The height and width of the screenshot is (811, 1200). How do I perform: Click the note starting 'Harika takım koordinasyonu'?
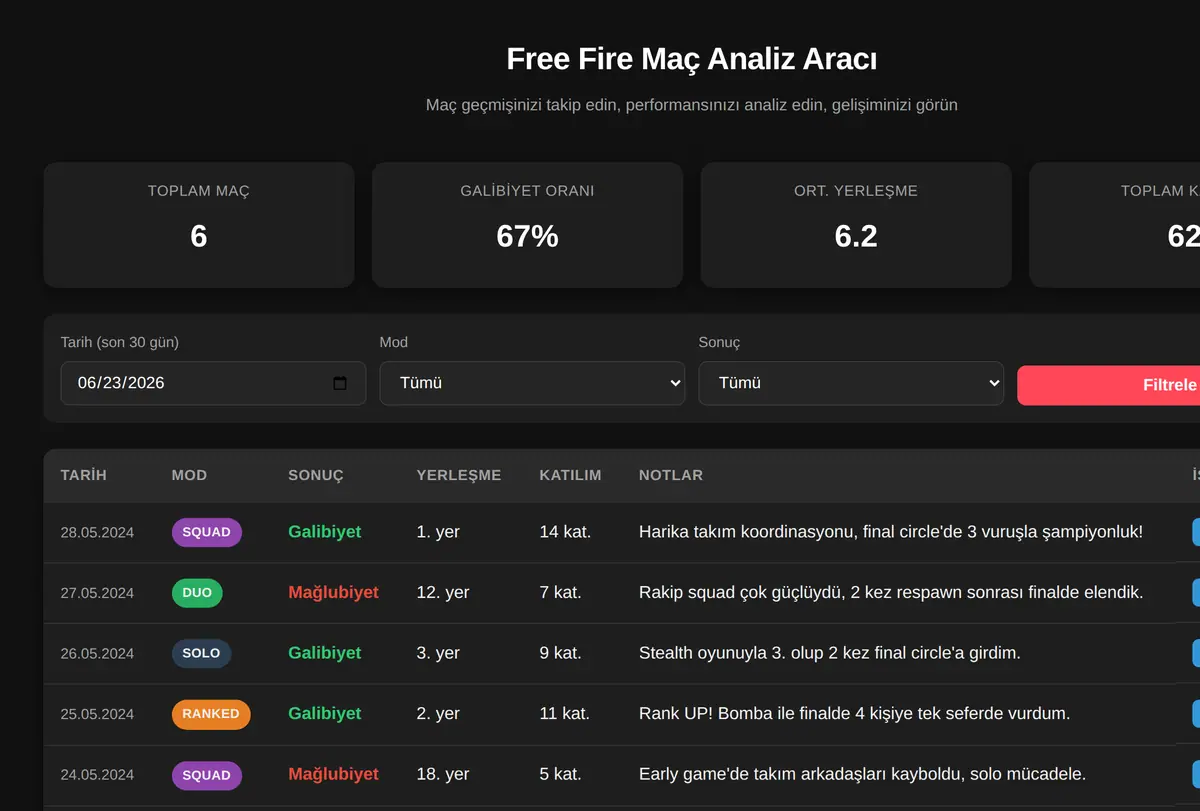(891, 532)
